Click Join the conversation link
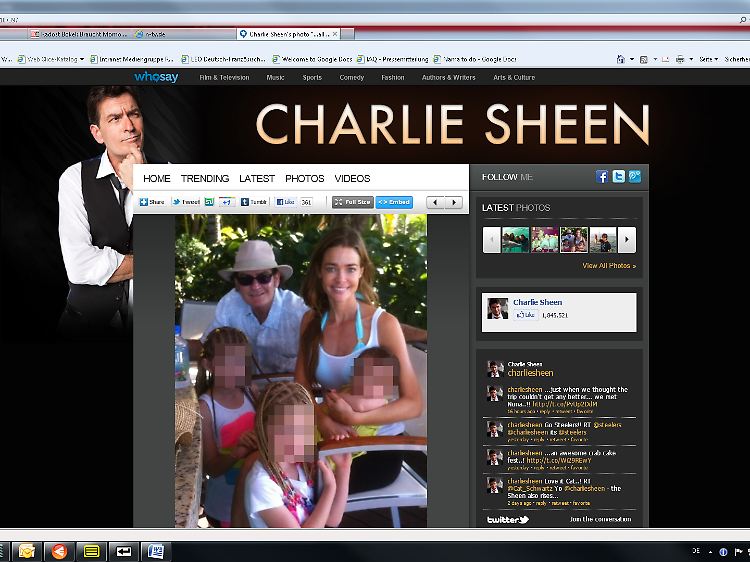Screen dimensions: 750x562 (x=600, y=519)
